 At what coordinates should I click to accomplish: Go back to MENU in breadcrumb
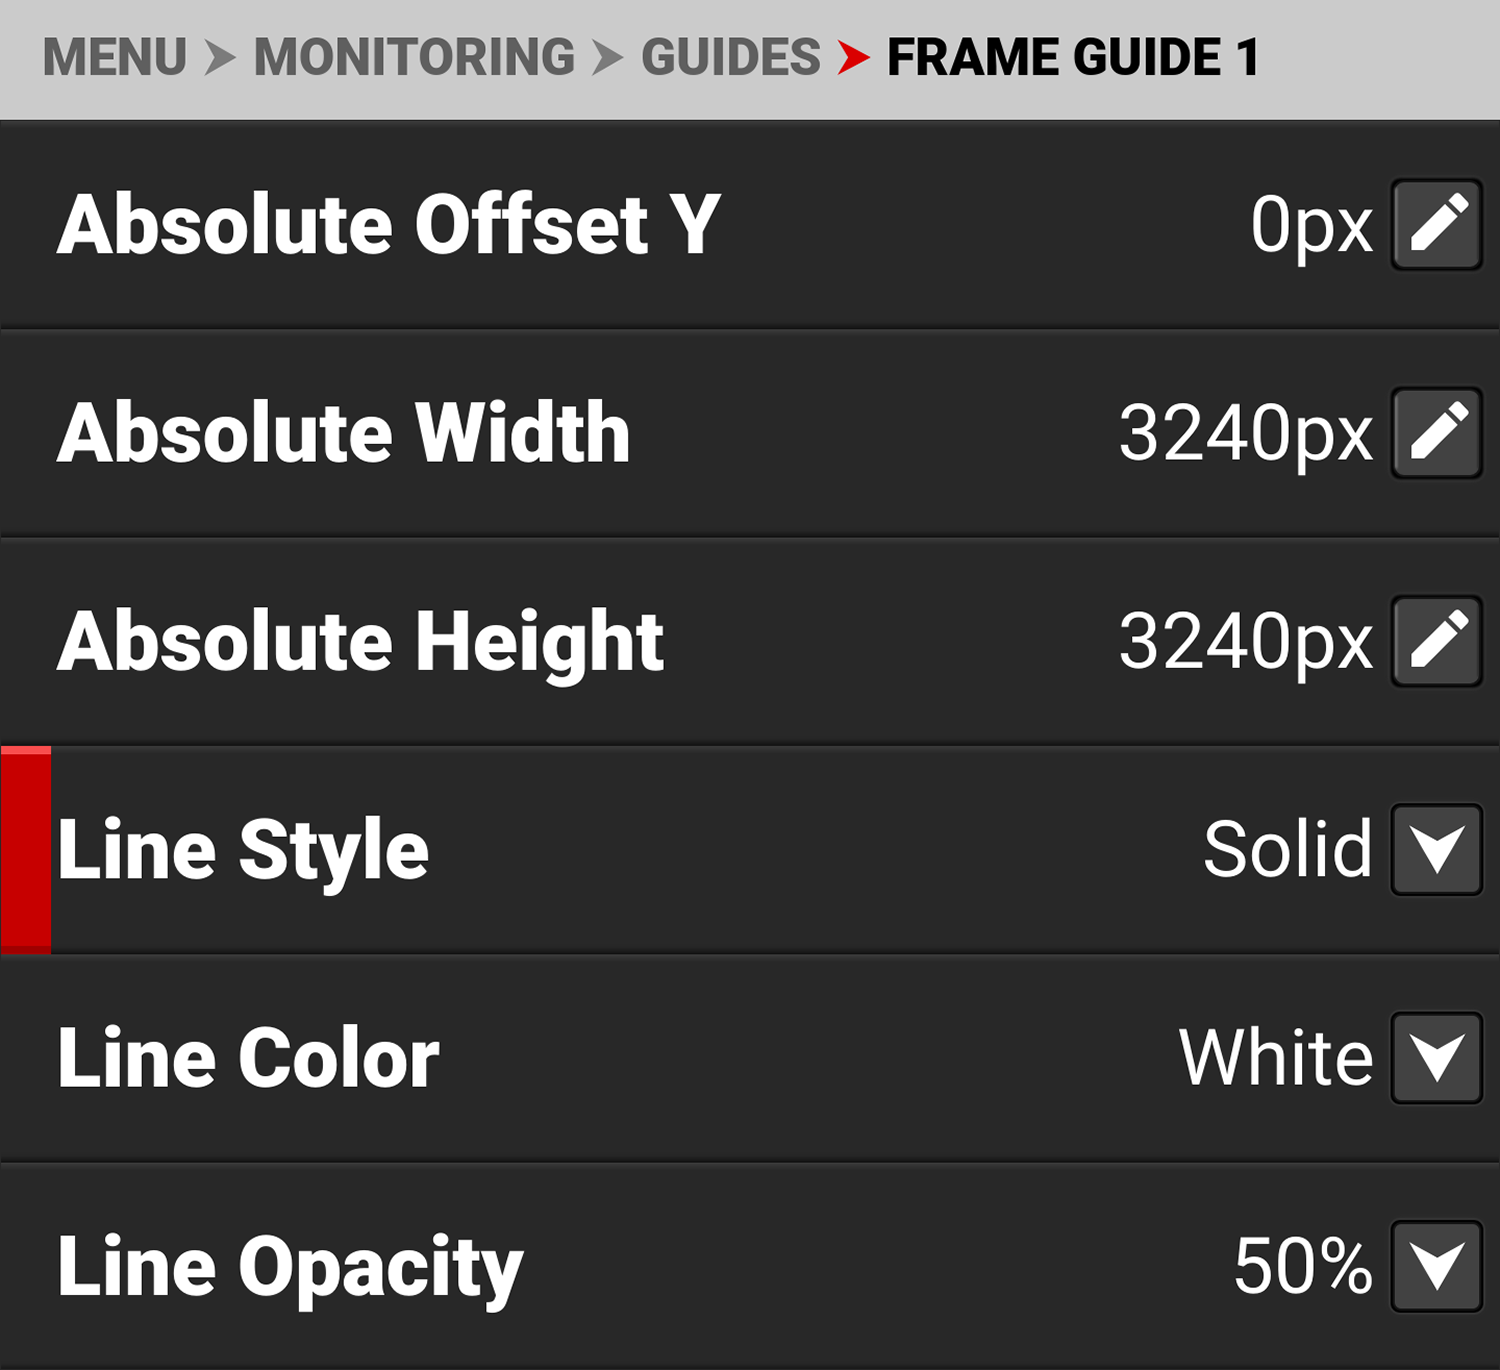(x=115, y=57)
